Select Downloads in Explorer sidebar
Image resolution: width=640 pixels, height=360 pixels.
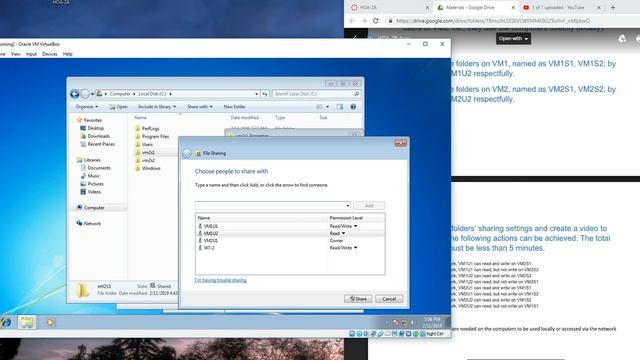(95, 136)
